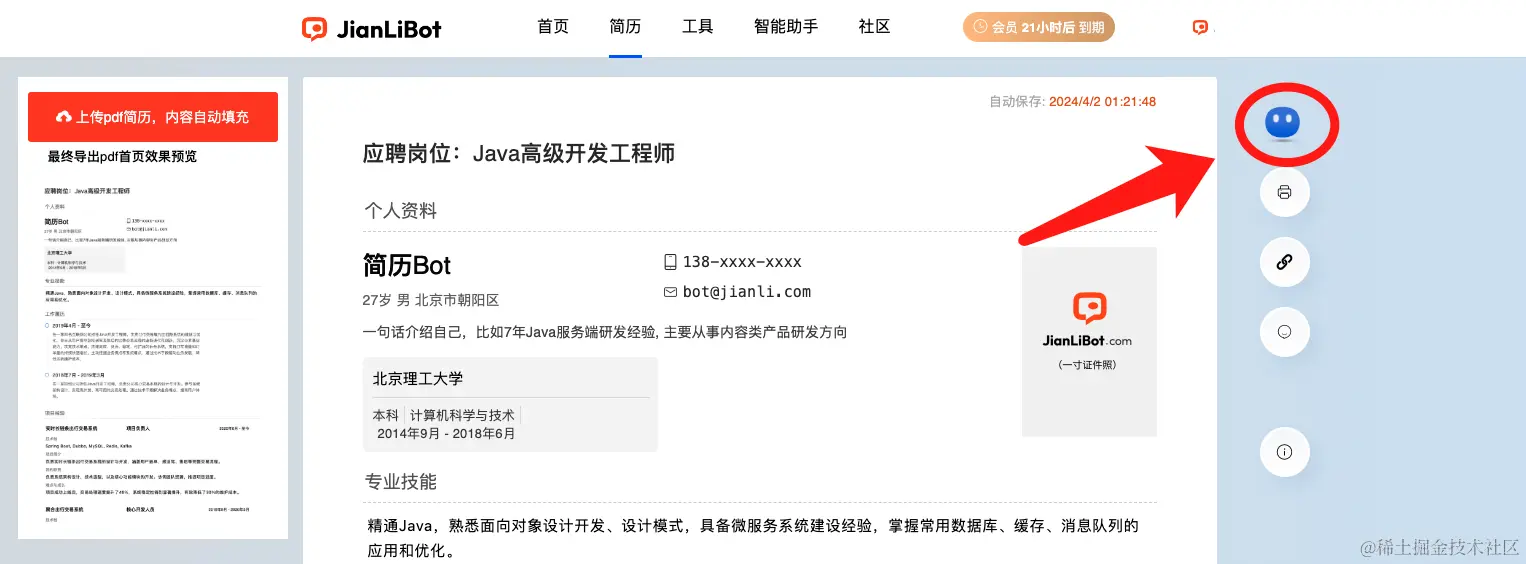1526x564 pixels.
Task: Click the user avatar icon in header
Action: [x=1201, y=28]
